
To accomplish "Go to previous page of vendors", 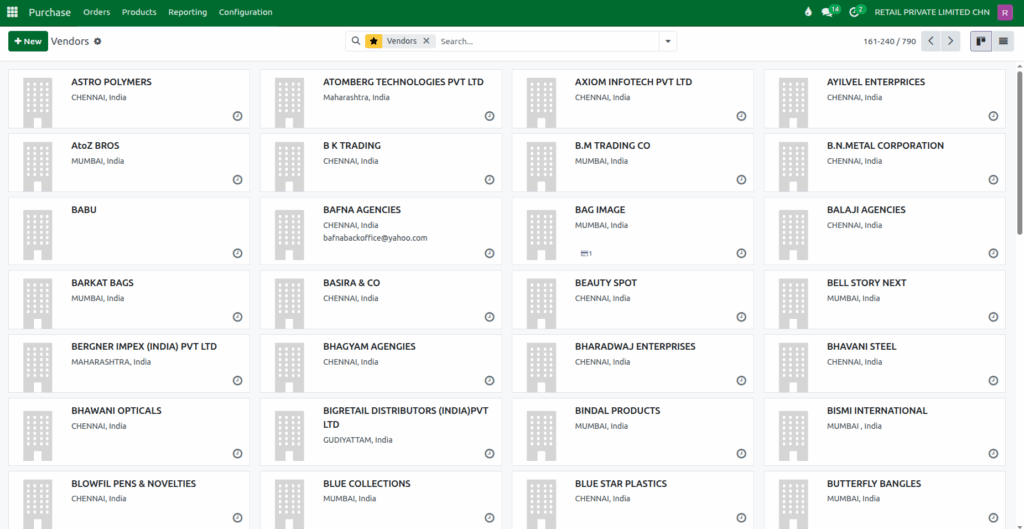I will click(931, 41).
